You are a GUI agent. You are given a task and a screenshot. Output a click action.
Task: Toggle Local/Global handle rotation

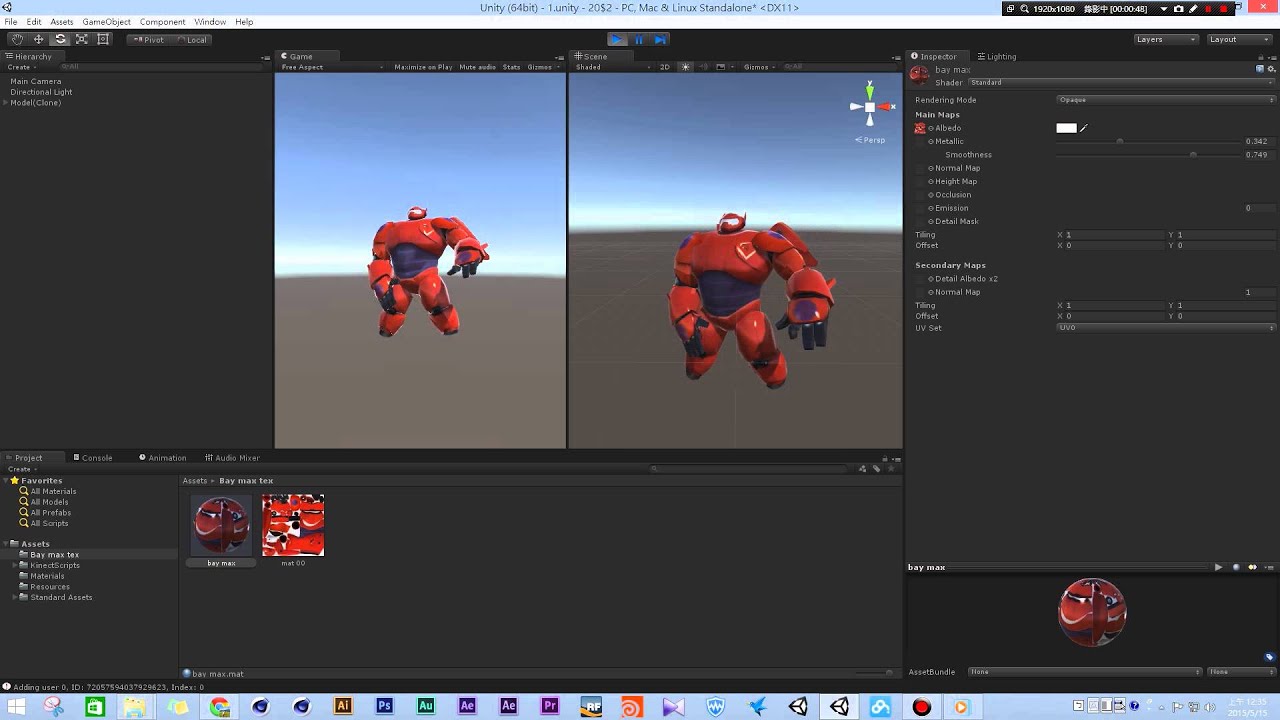coord(192,39)
